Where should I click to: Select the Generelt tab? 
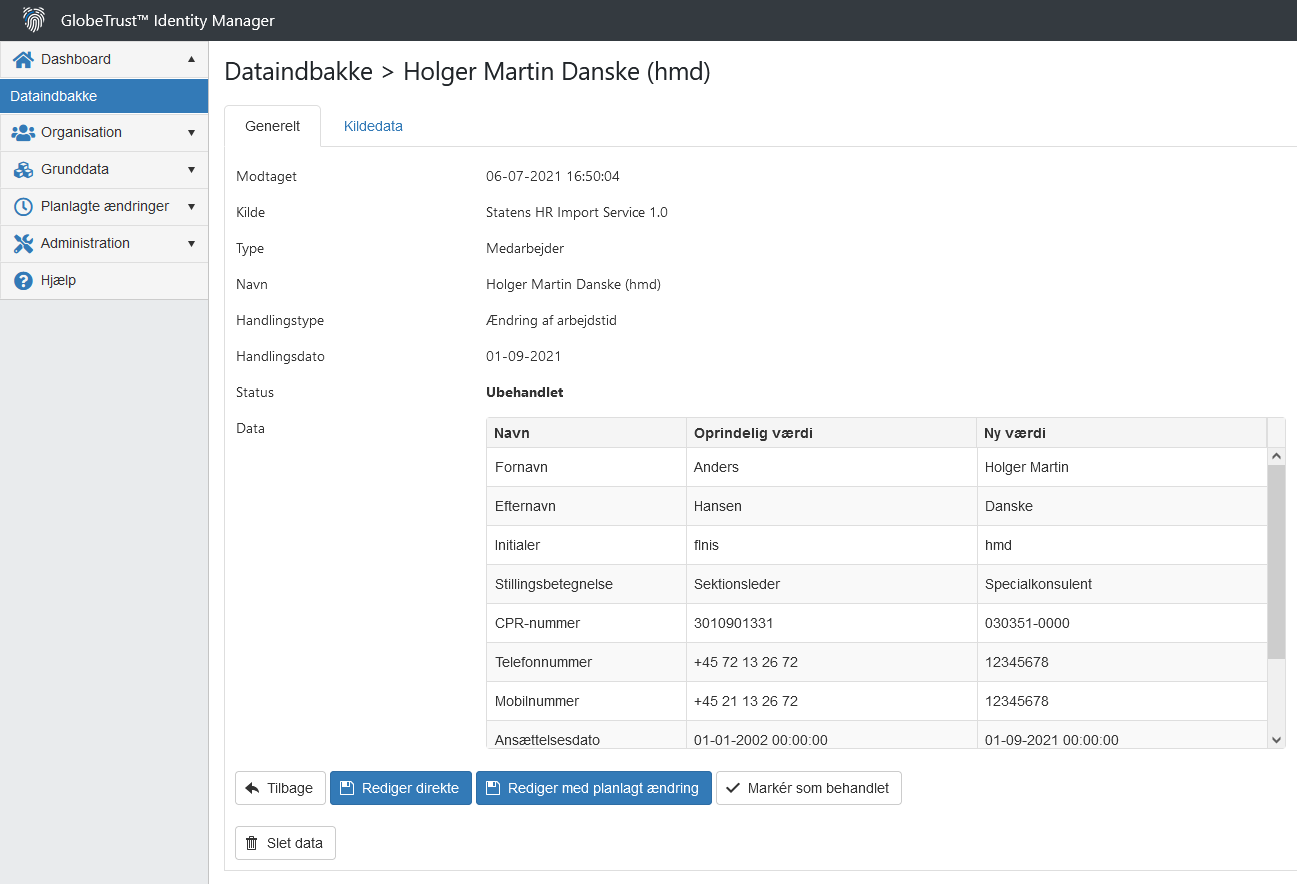tap(272, 126)
